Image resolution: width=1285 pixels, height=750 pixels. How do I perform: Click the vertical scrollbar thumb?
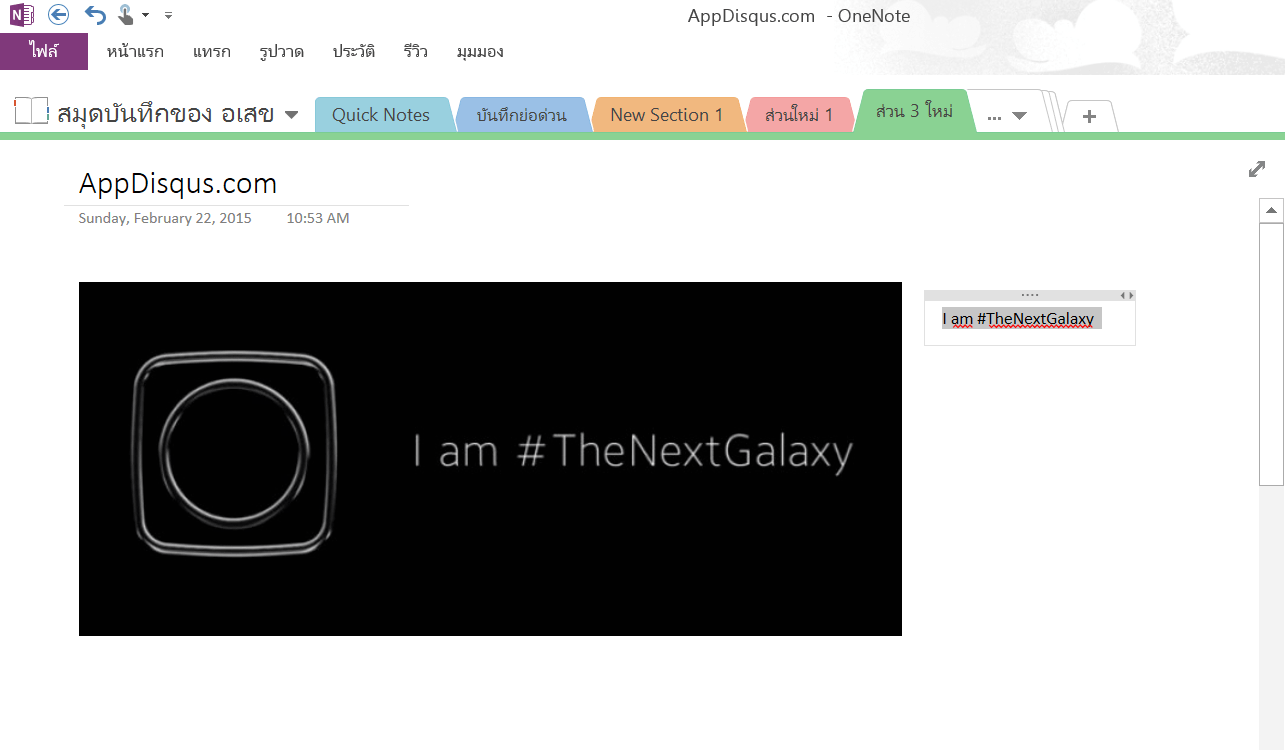coord(1272,355)
